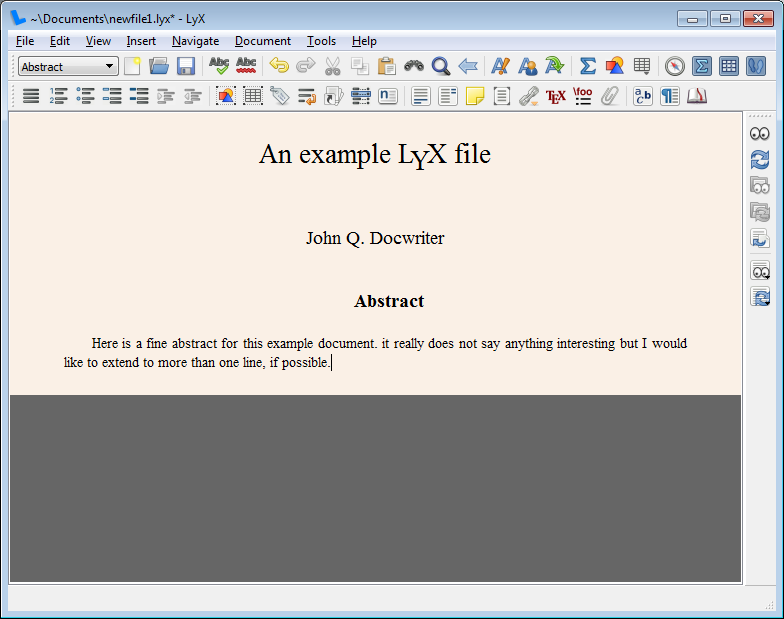The image size is (784, 619).
Task: Paste from clipboard icon
Action: (386, 66)
